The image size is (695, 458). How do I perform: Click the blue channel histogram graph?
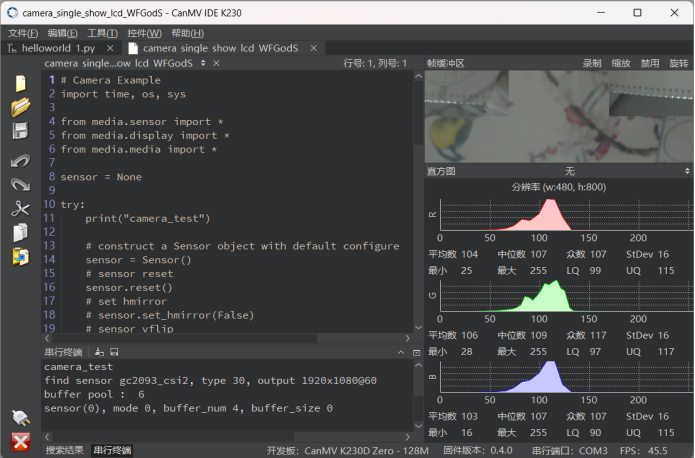pyautogui.click(x=566, y=377)
